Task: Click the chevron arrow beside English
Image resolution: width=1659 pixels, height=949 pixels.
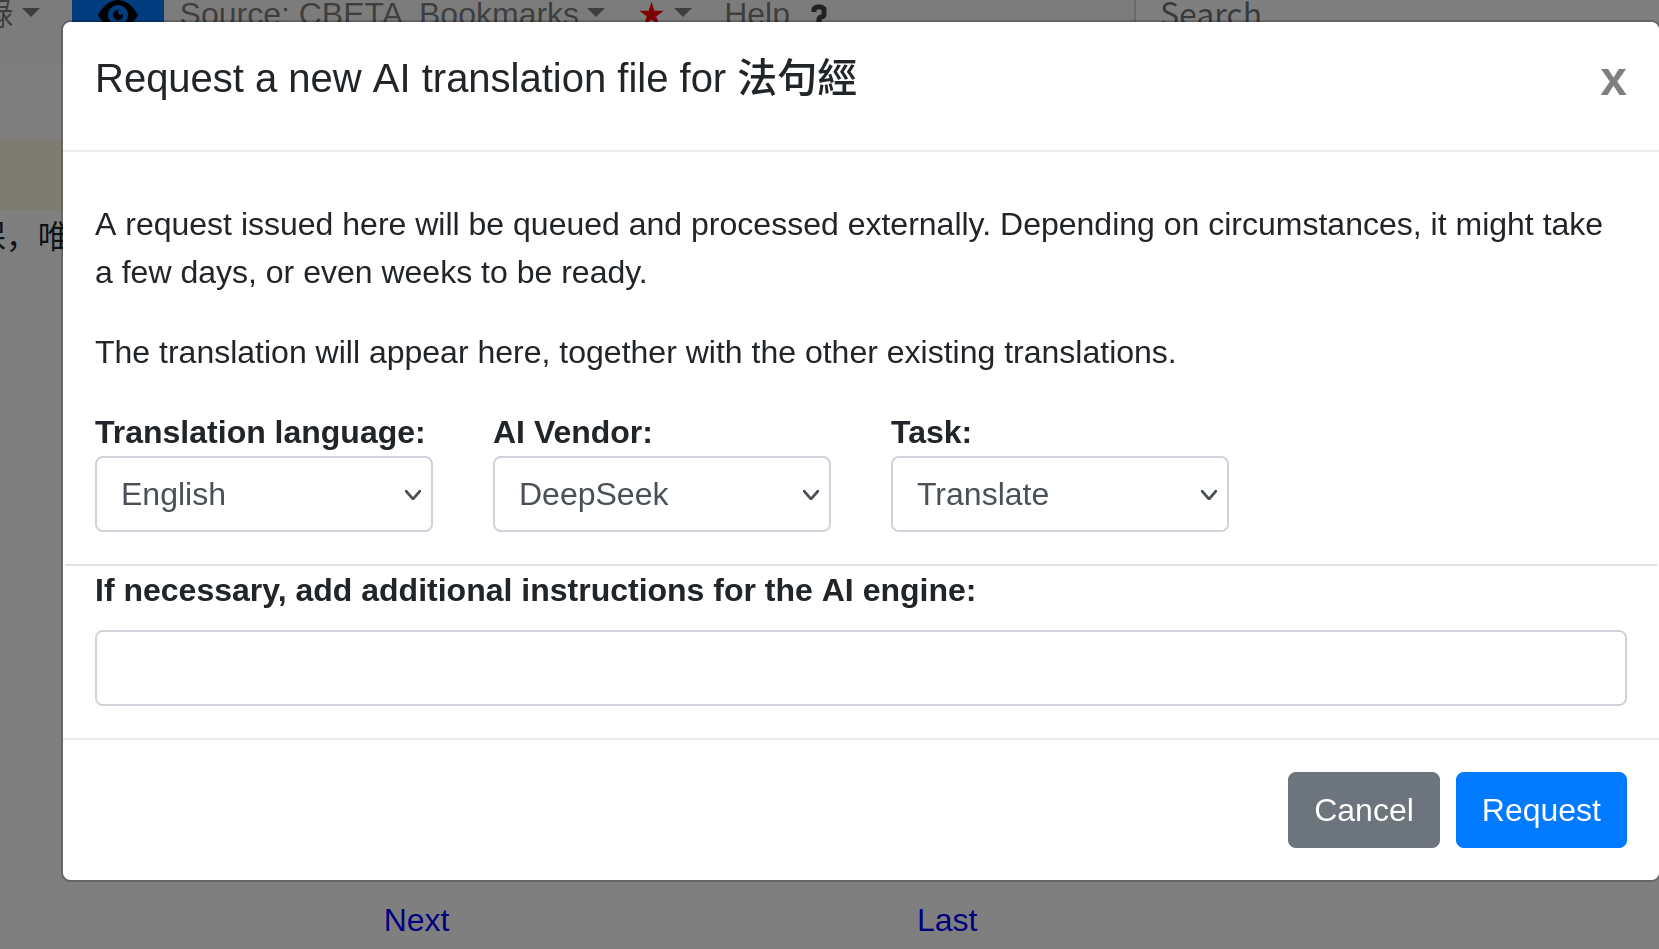Action: pos(412,495)
